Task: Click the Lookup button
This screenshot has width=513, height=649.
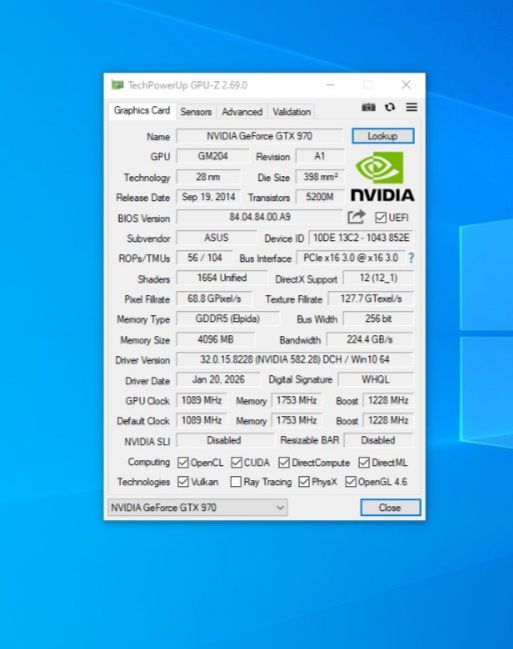Action: click(x=383, y=136)
